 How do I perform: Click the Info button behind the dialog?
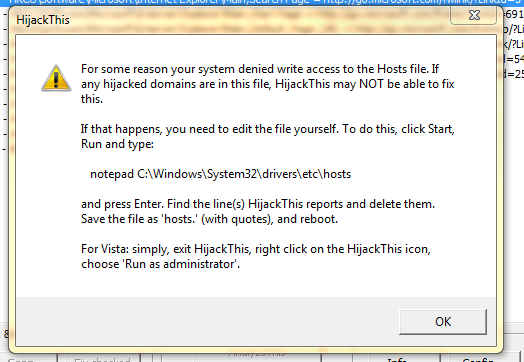click(x=397, y=359)
